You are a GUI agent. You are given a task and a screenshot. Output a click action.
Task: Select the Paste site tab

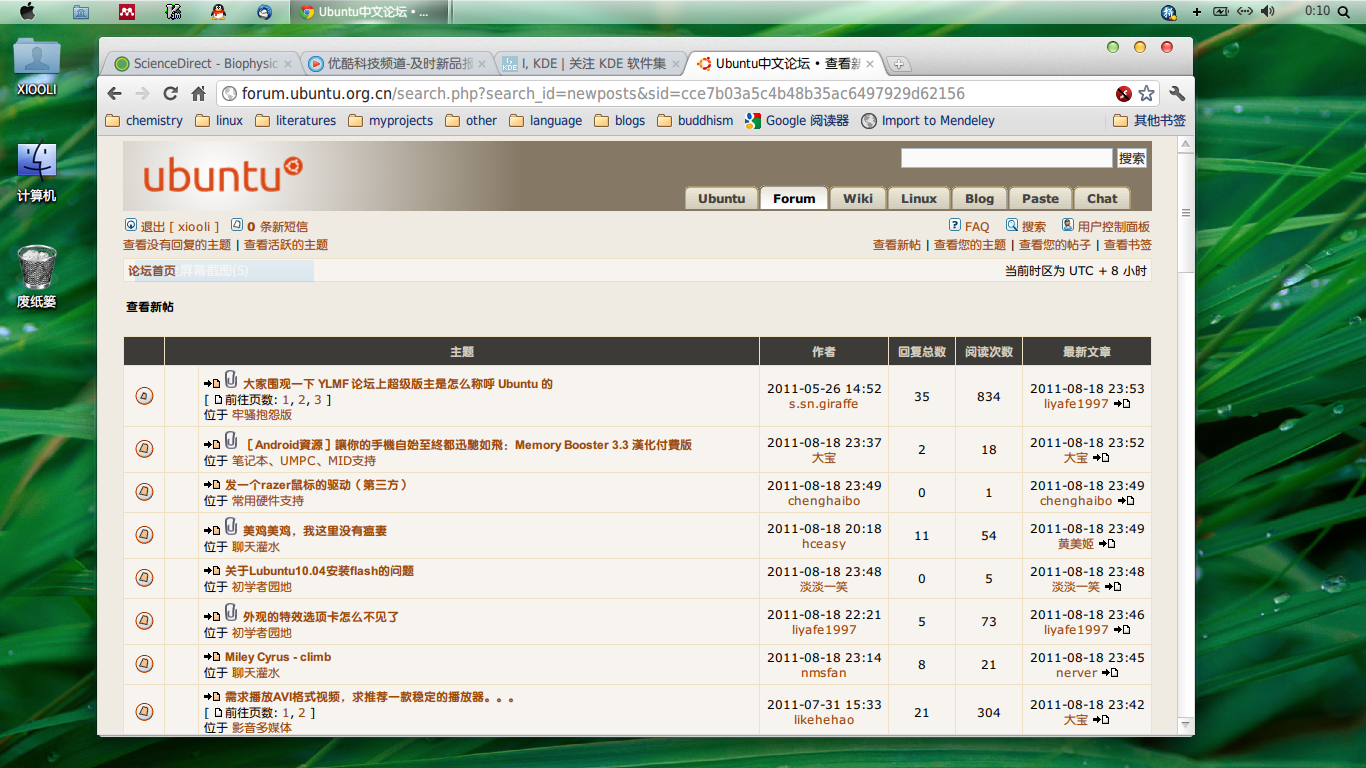point(1040,198)
